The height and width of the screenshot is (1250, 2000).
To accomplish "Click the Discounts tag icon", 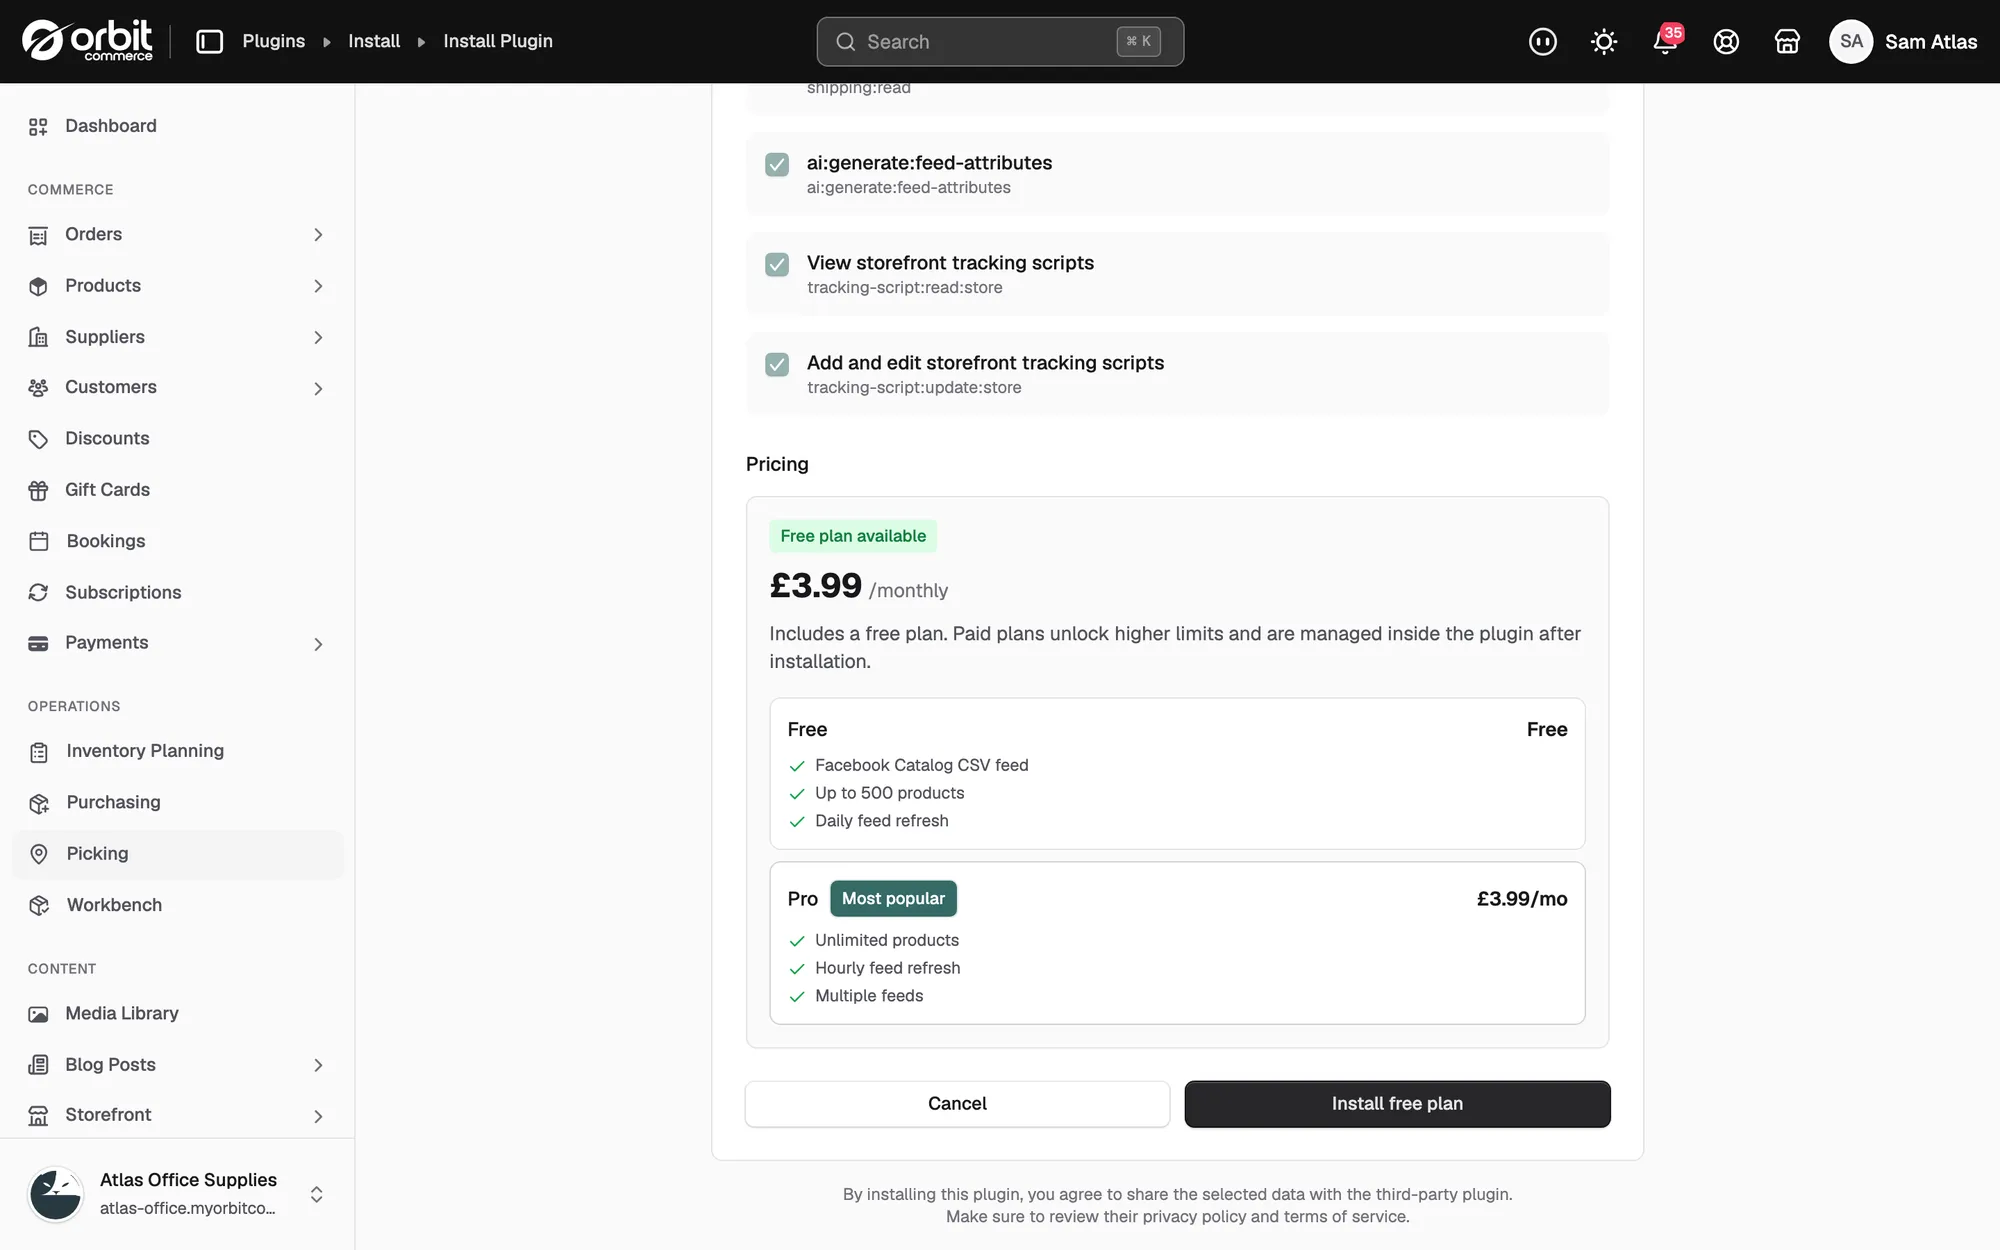I will tap(38, 439).
